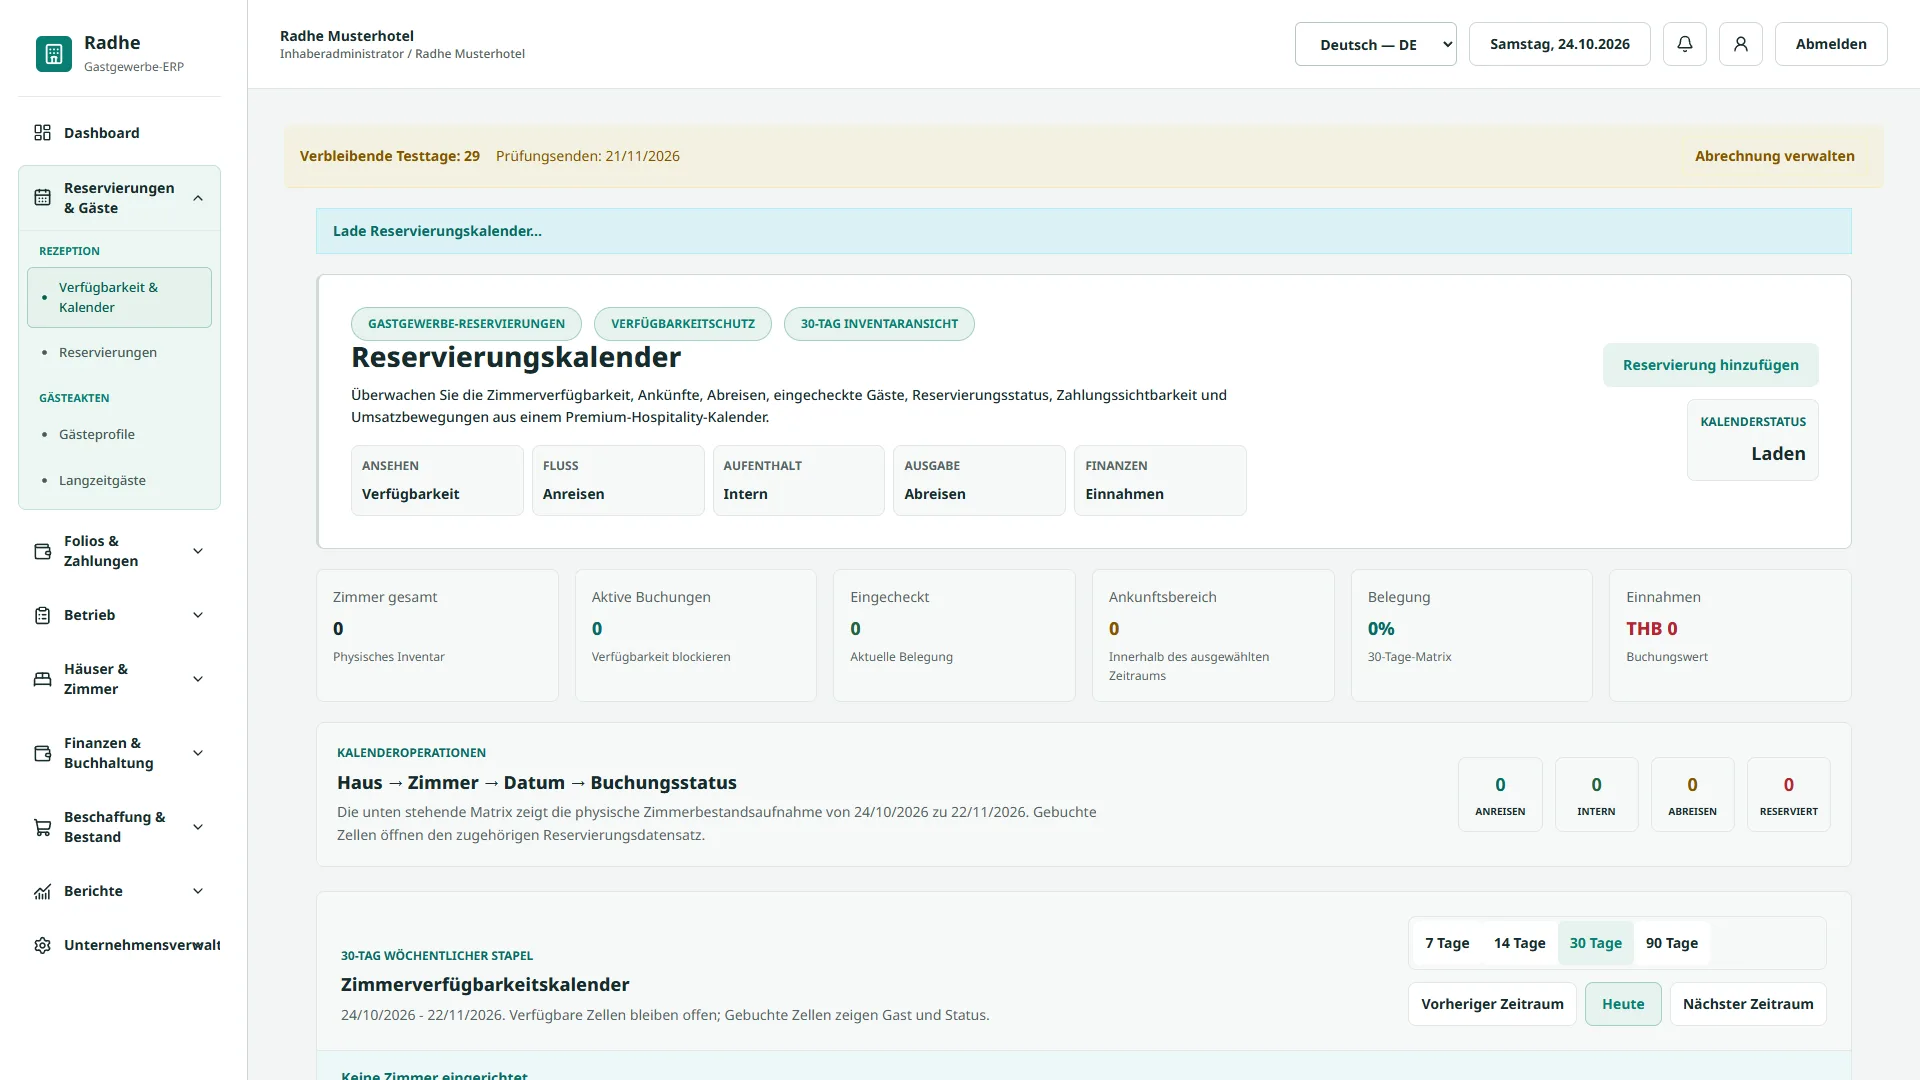Click the Aktive Buchungen stat card
Viewport: 1920px width, 1080px height.
(x=695, y=635)
